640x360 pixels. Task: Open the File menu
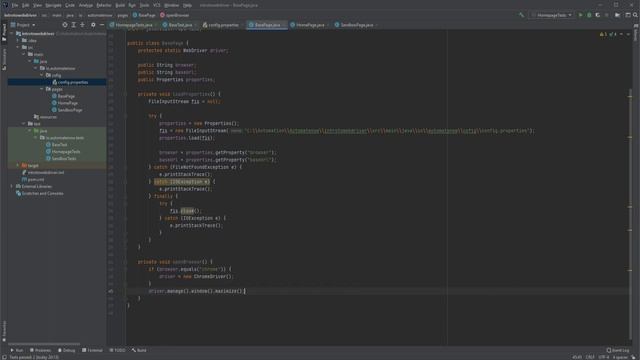15,5
